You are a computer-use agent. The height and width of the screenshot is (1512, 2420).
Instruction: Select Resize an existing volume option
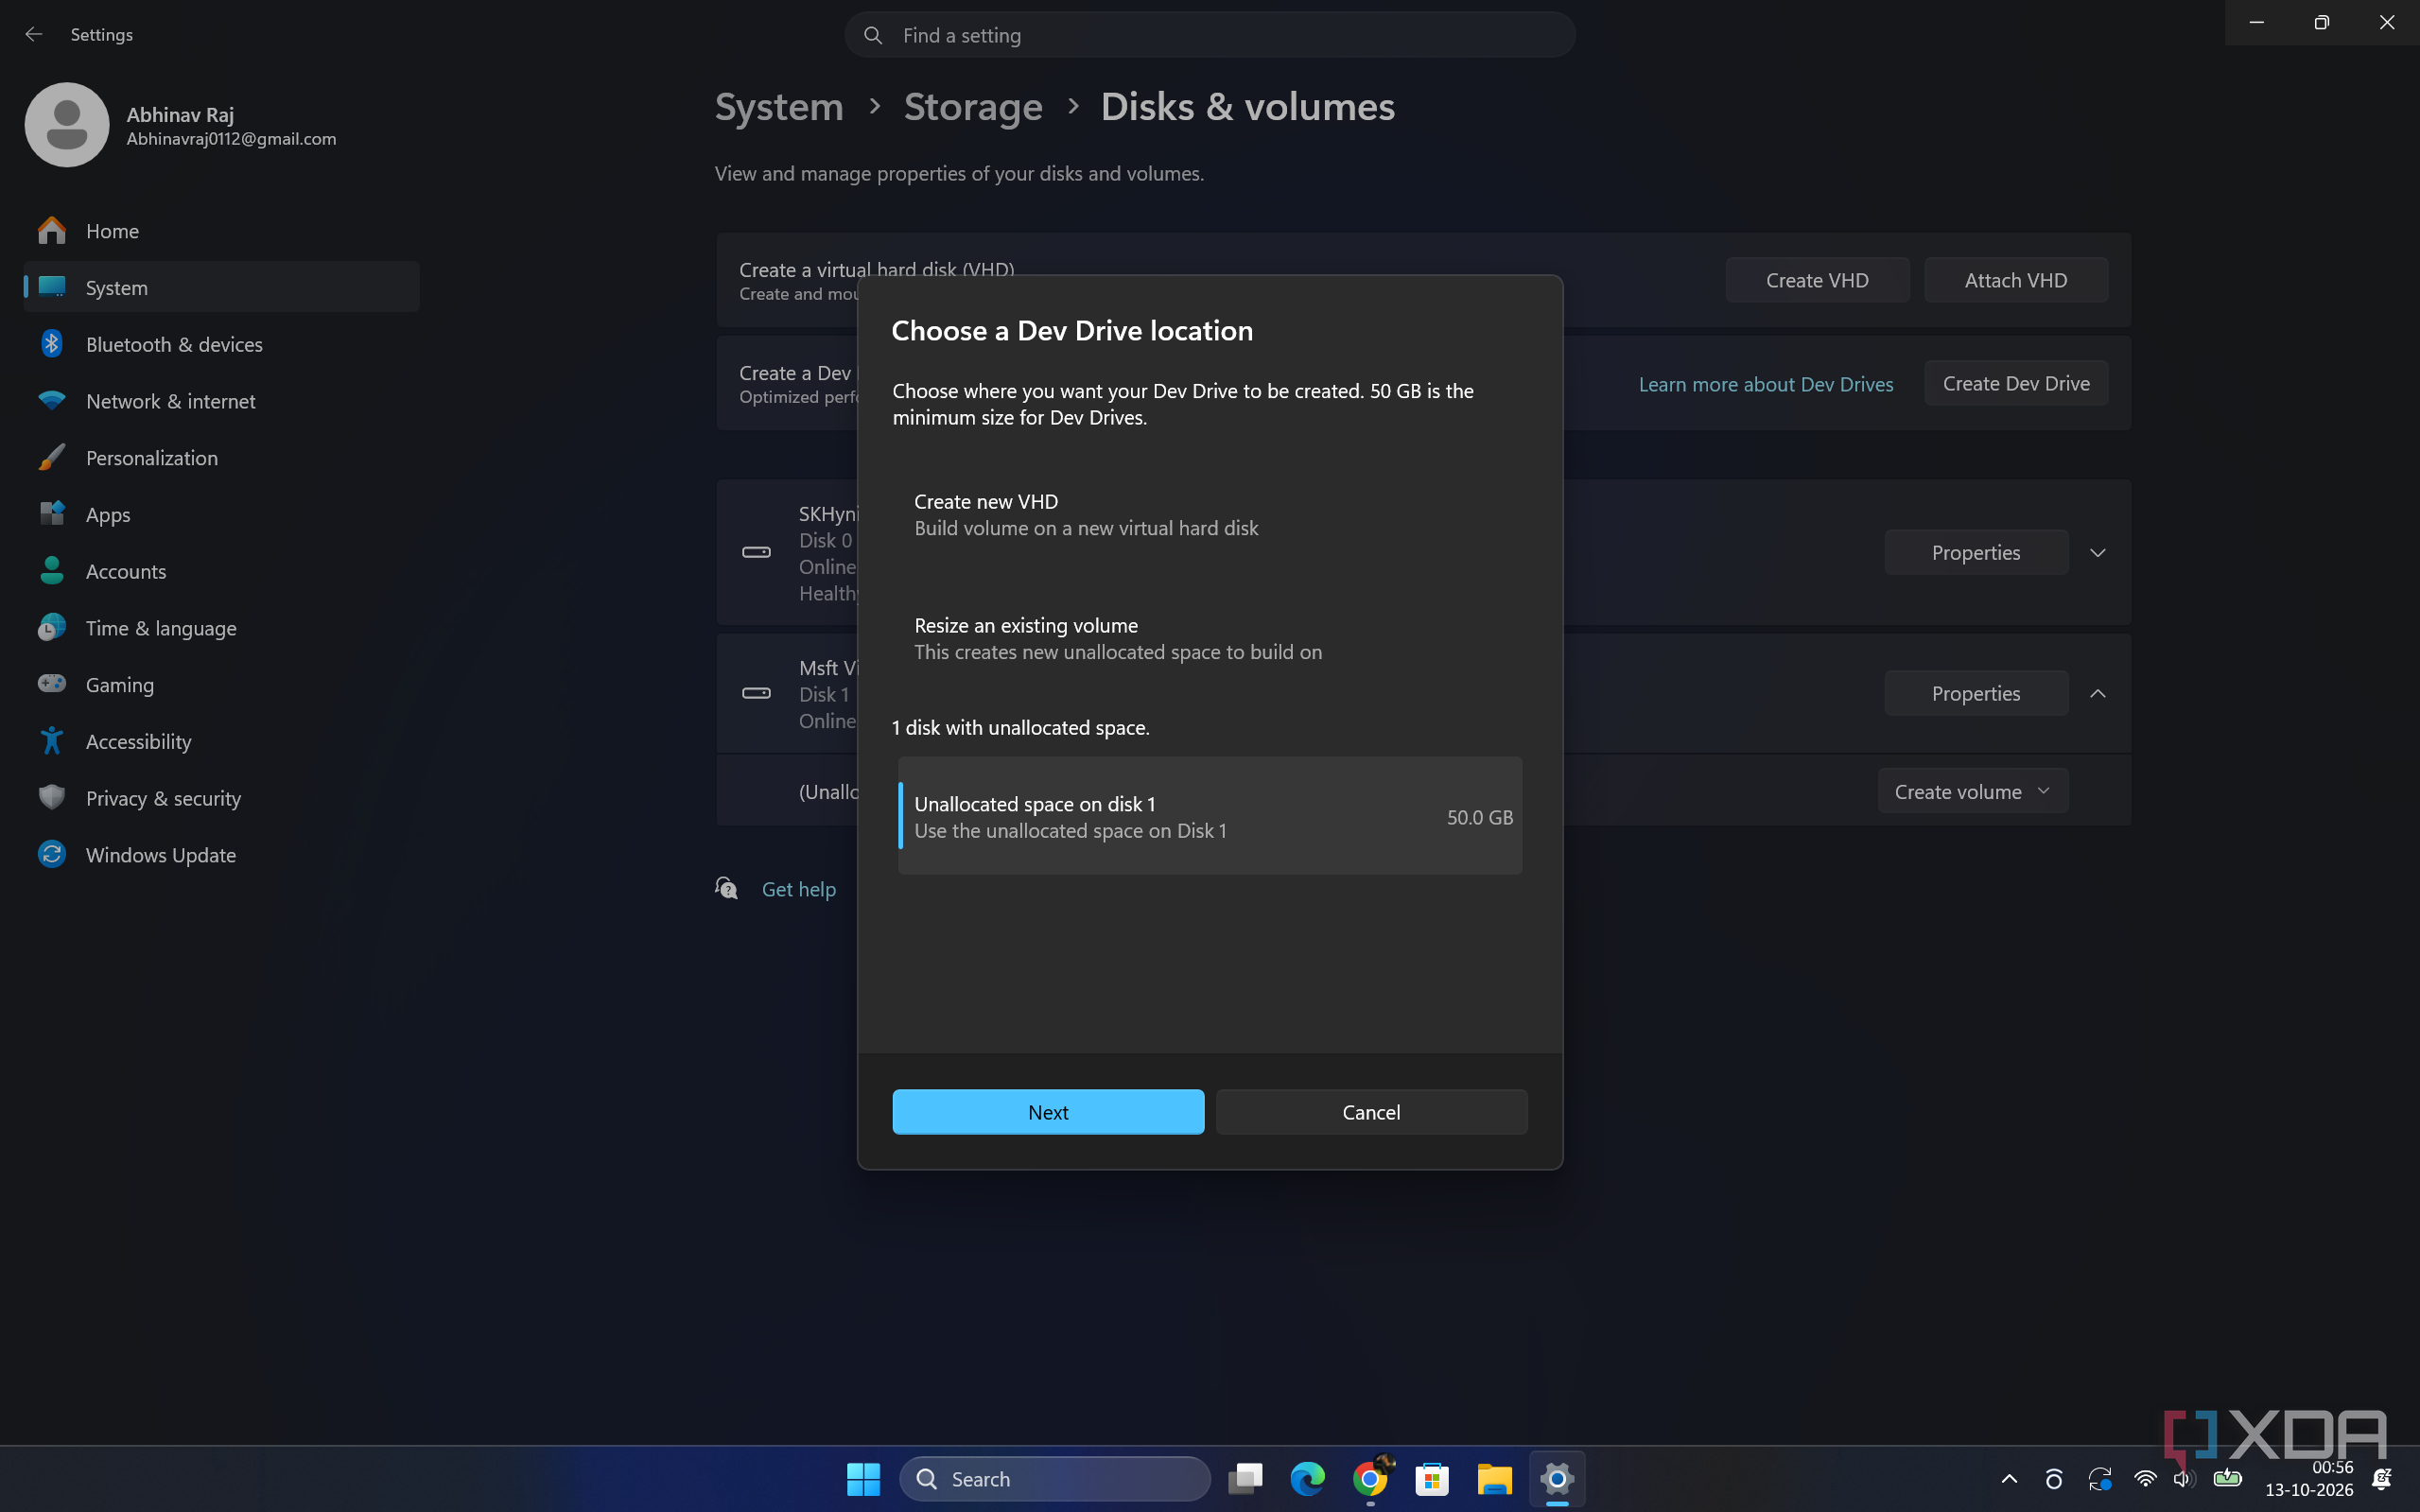coord(1210,639)
